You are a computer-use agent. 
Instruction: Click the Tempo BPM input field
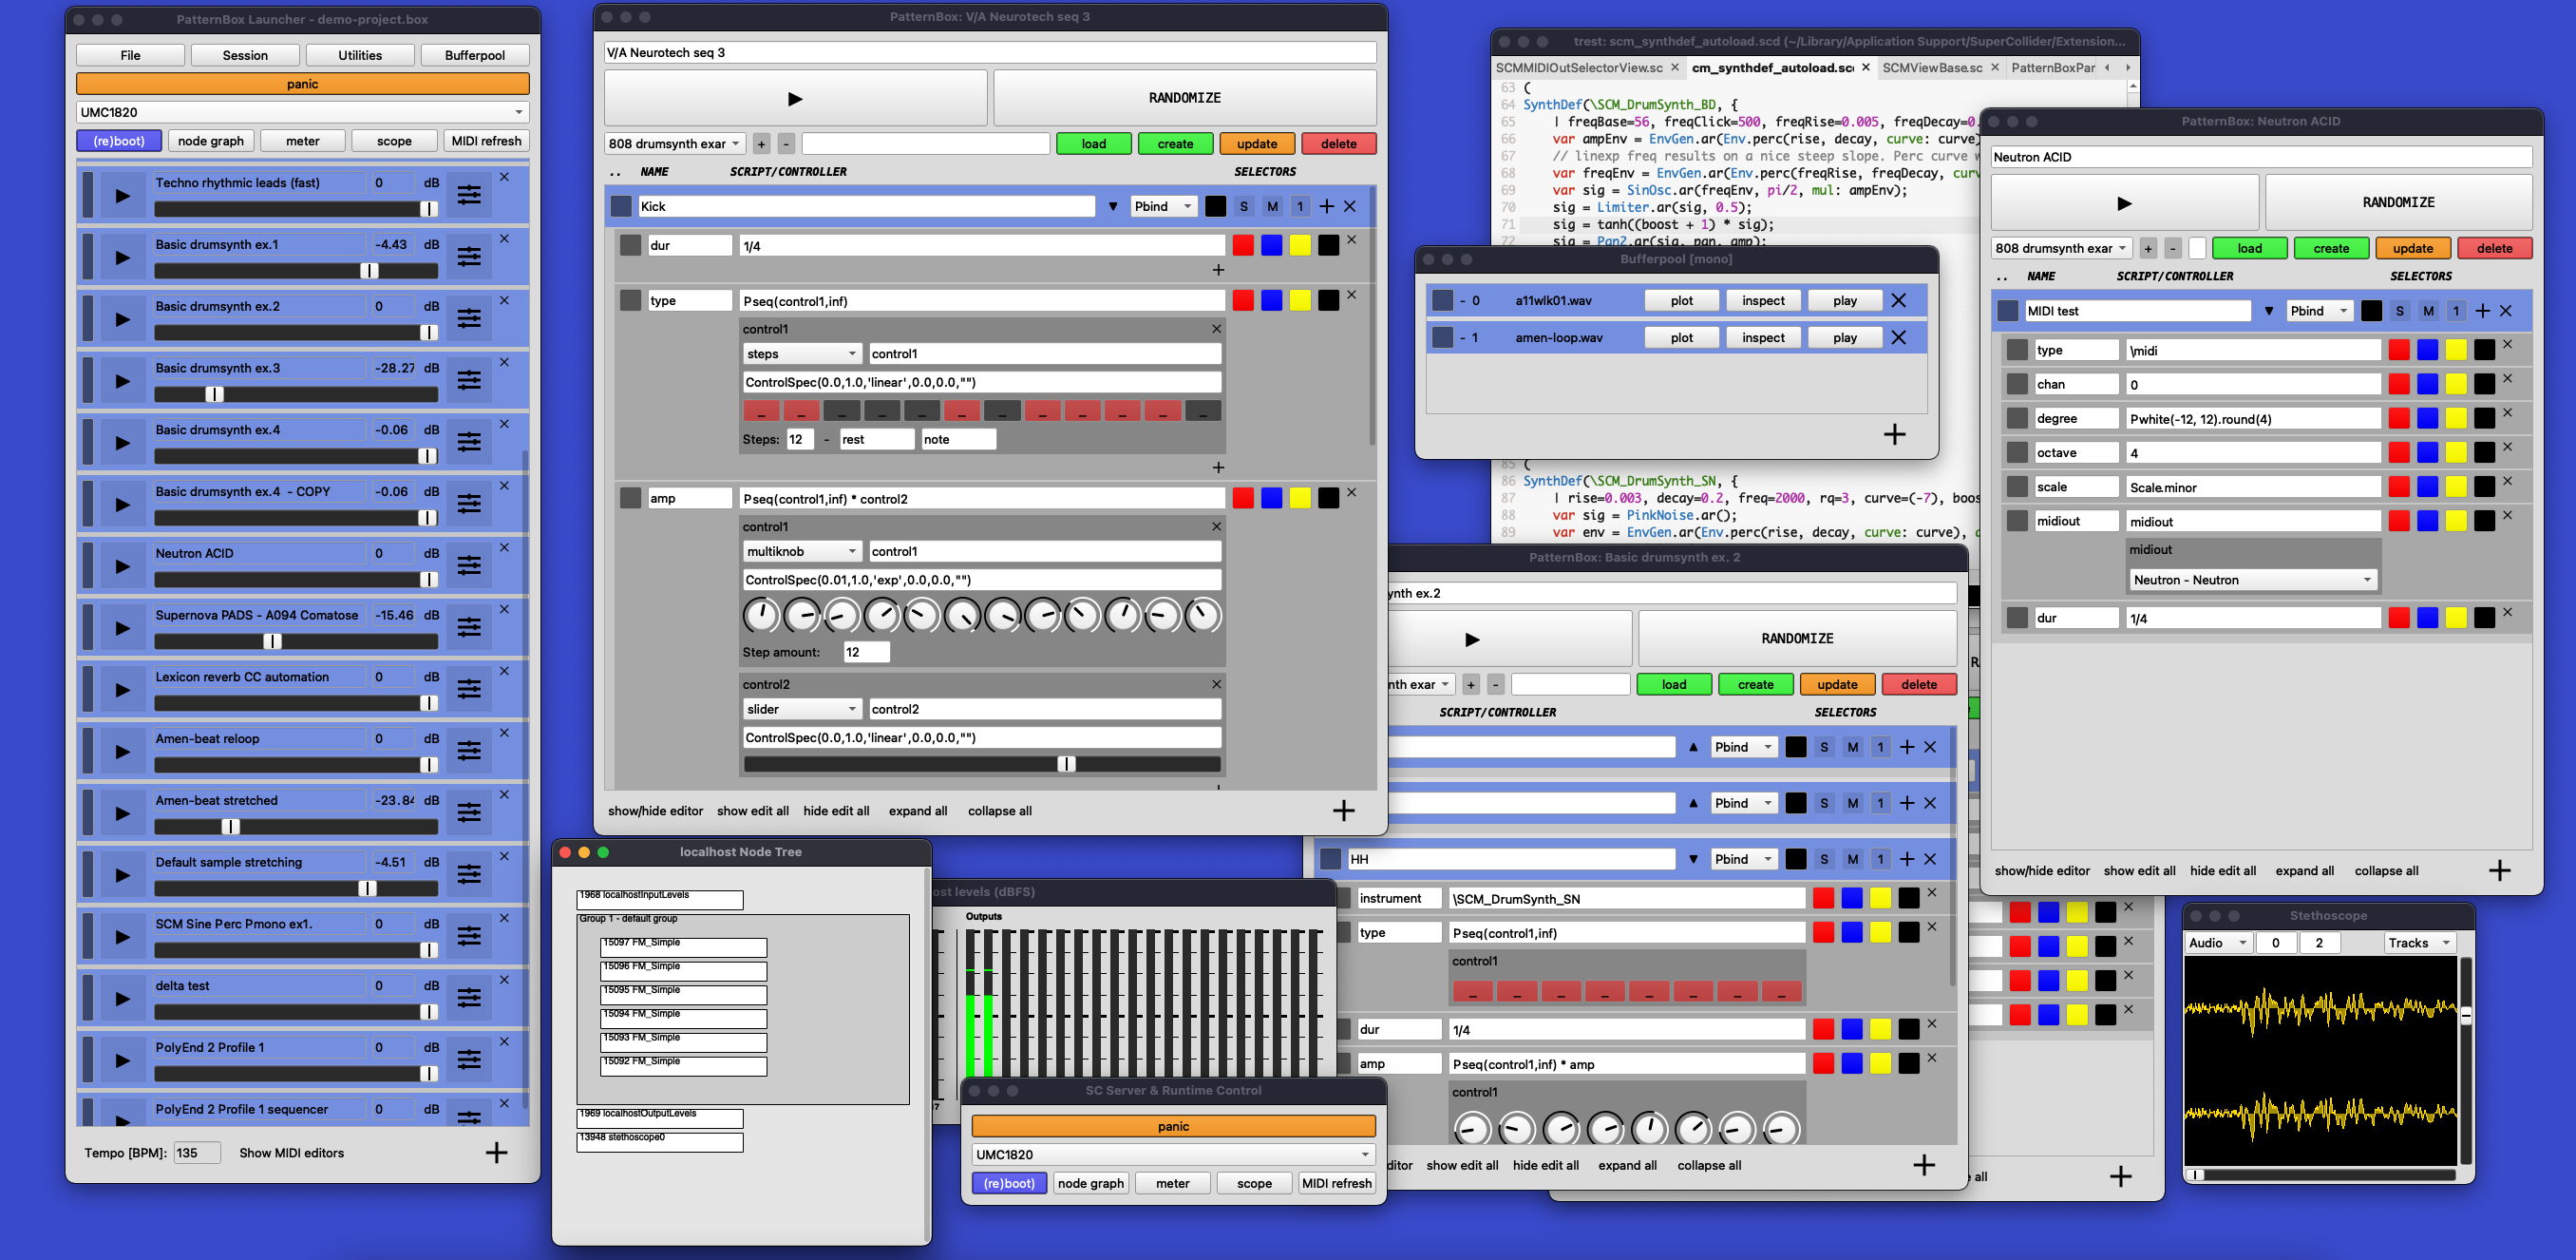(x=196, y=1153)
